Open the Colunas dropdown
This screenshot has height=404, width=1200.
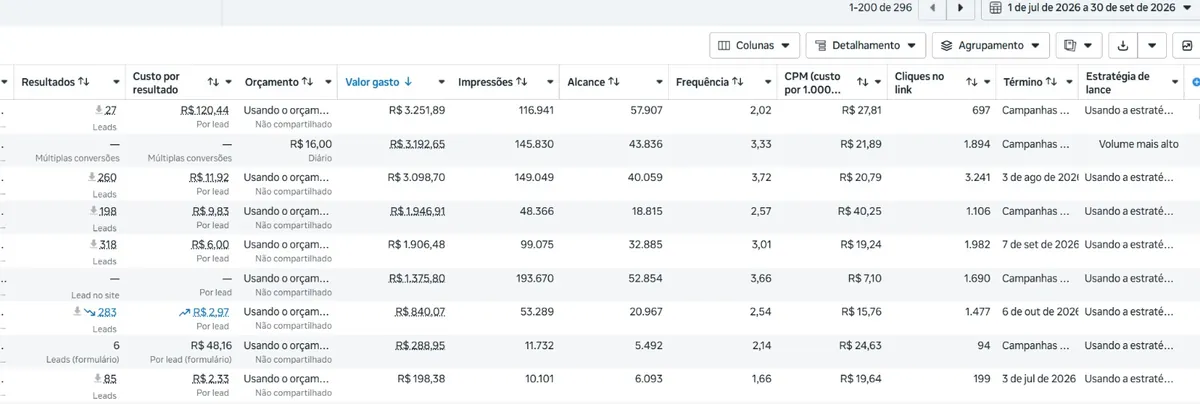tap(754, 45)
